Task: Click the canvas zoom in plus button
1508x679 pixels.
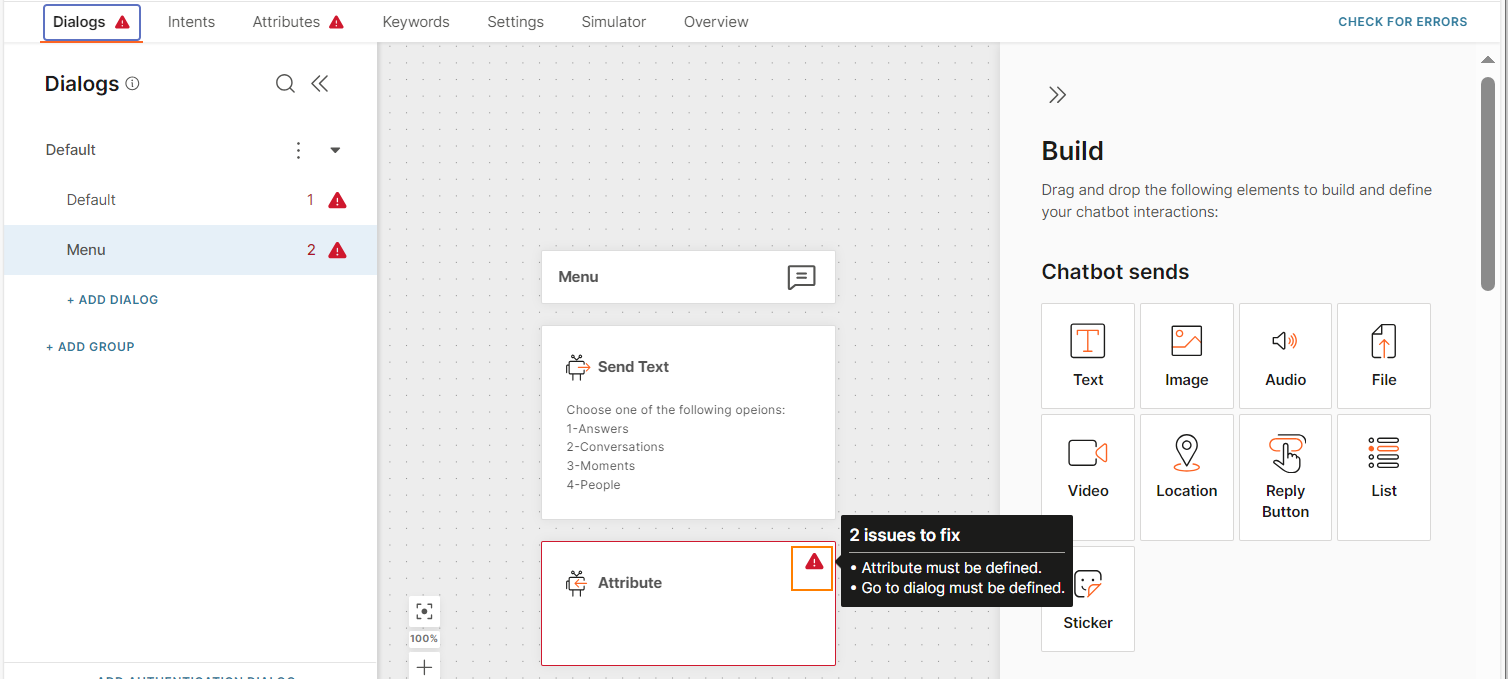Action: [x=424, y=667]
